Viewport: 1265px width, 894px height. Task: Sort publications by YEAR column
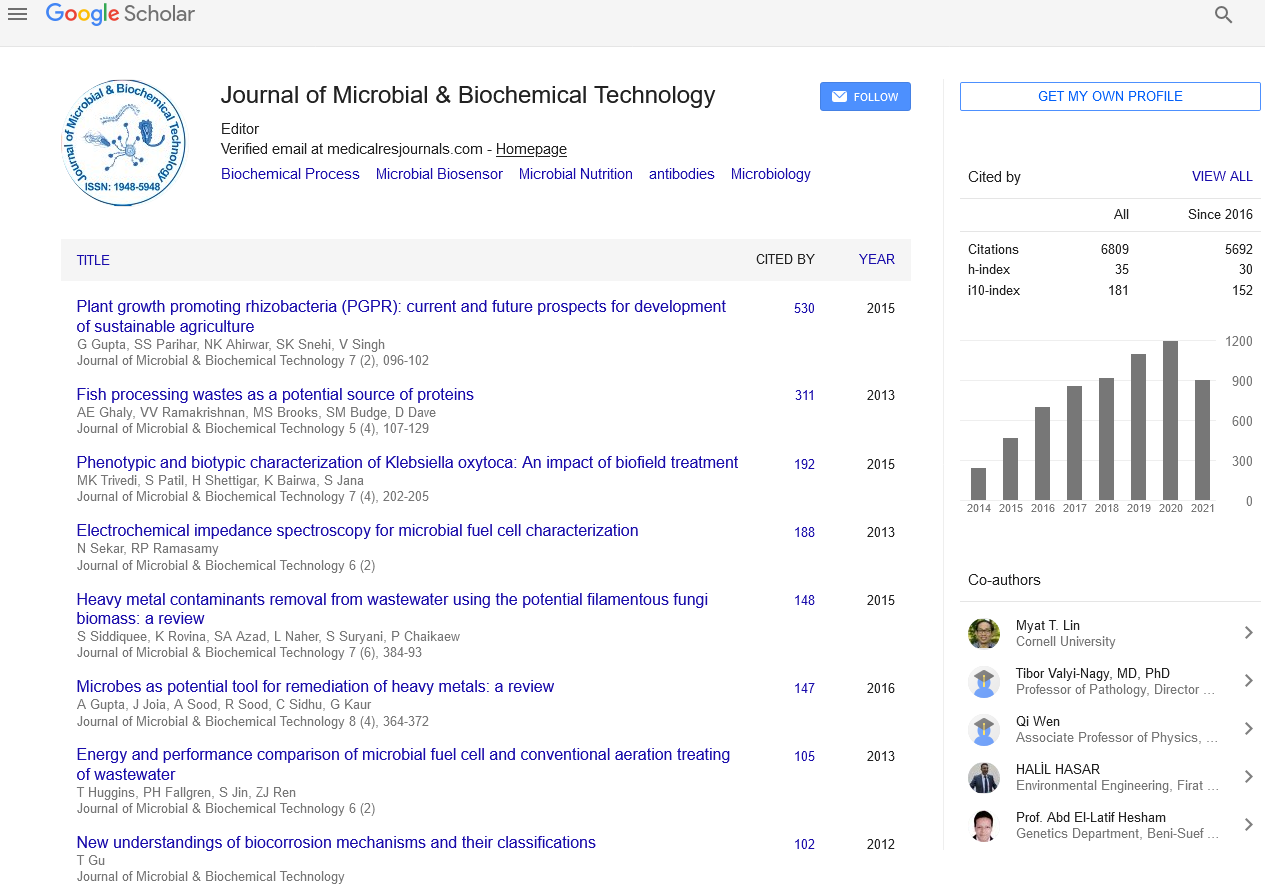pyautogui.click(x=876, y=260)
